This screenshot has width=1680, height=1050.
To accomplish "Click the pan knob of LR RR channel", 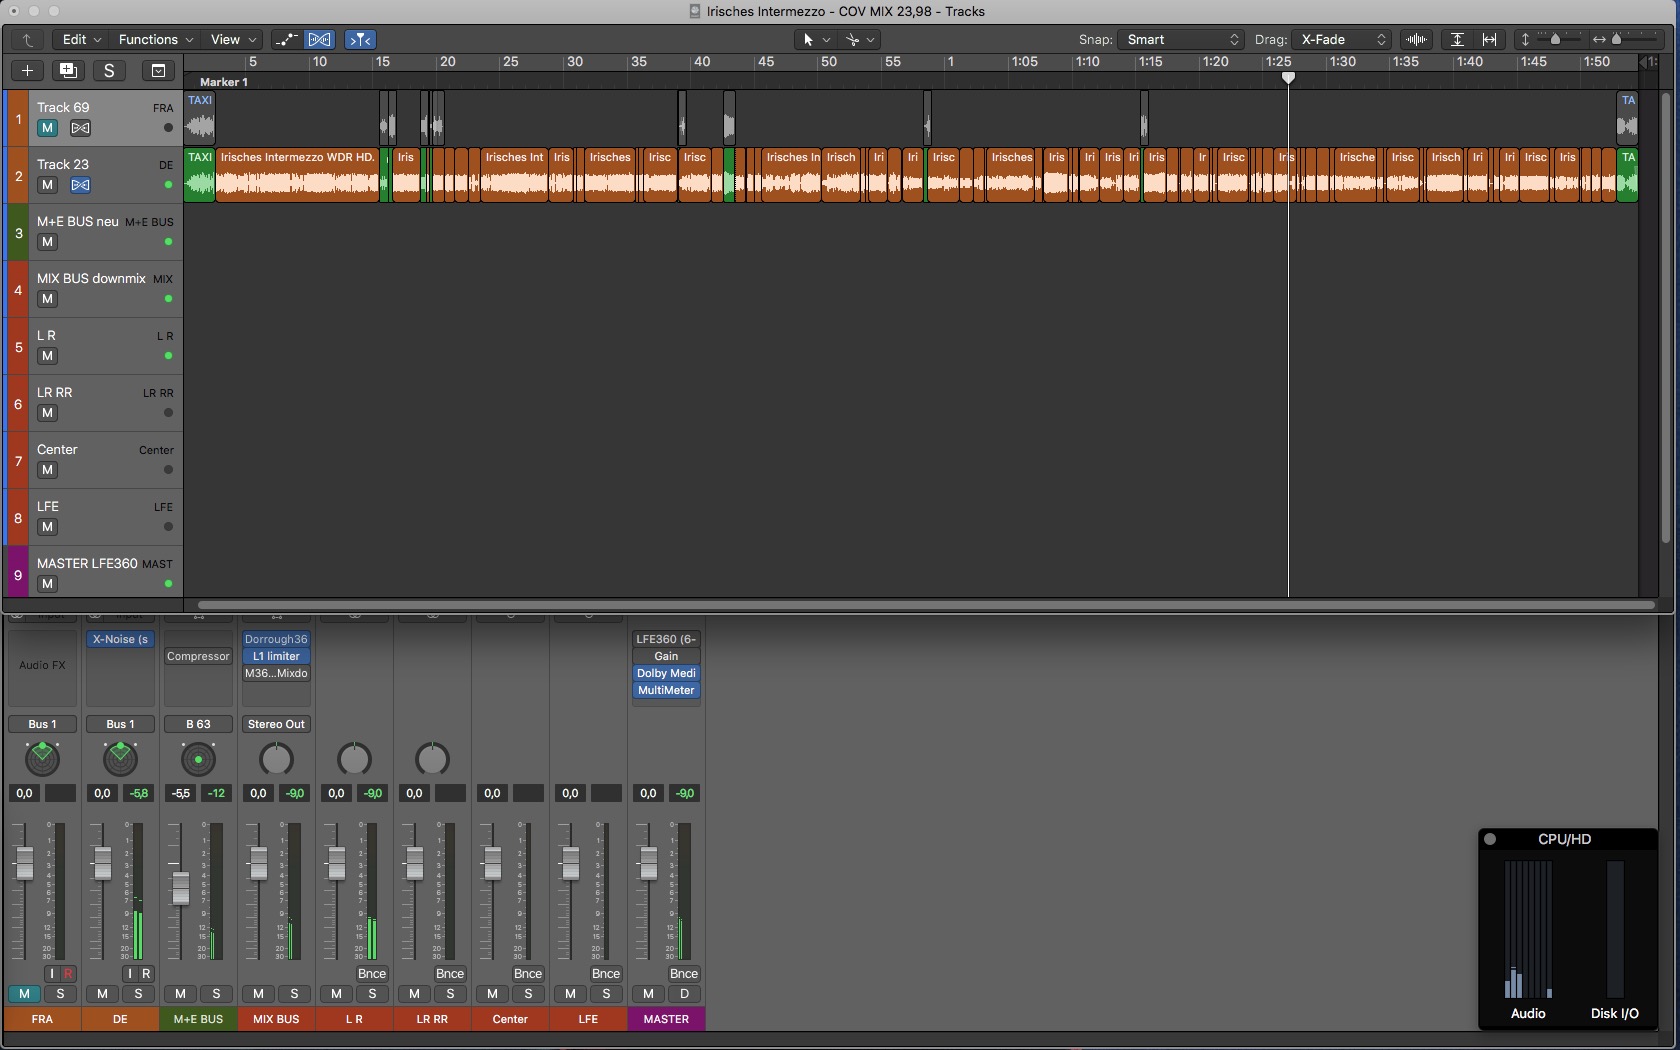I will pyautogui.click(x=432, y=759).
